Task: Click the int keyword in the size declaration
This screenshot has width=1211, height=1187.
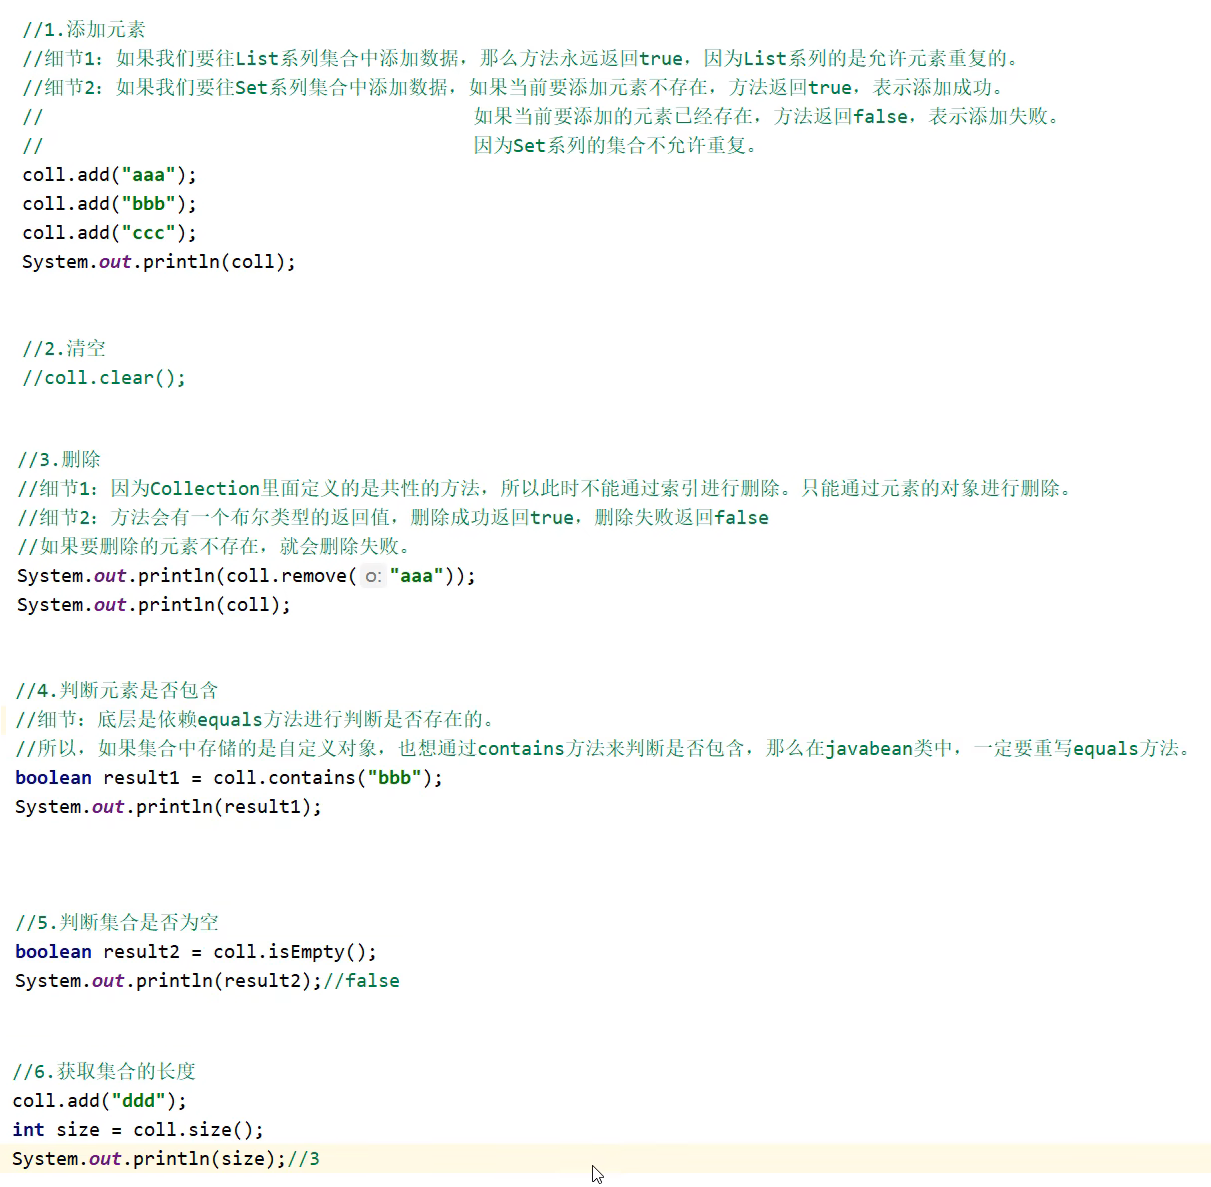Action: (27, 1129)
